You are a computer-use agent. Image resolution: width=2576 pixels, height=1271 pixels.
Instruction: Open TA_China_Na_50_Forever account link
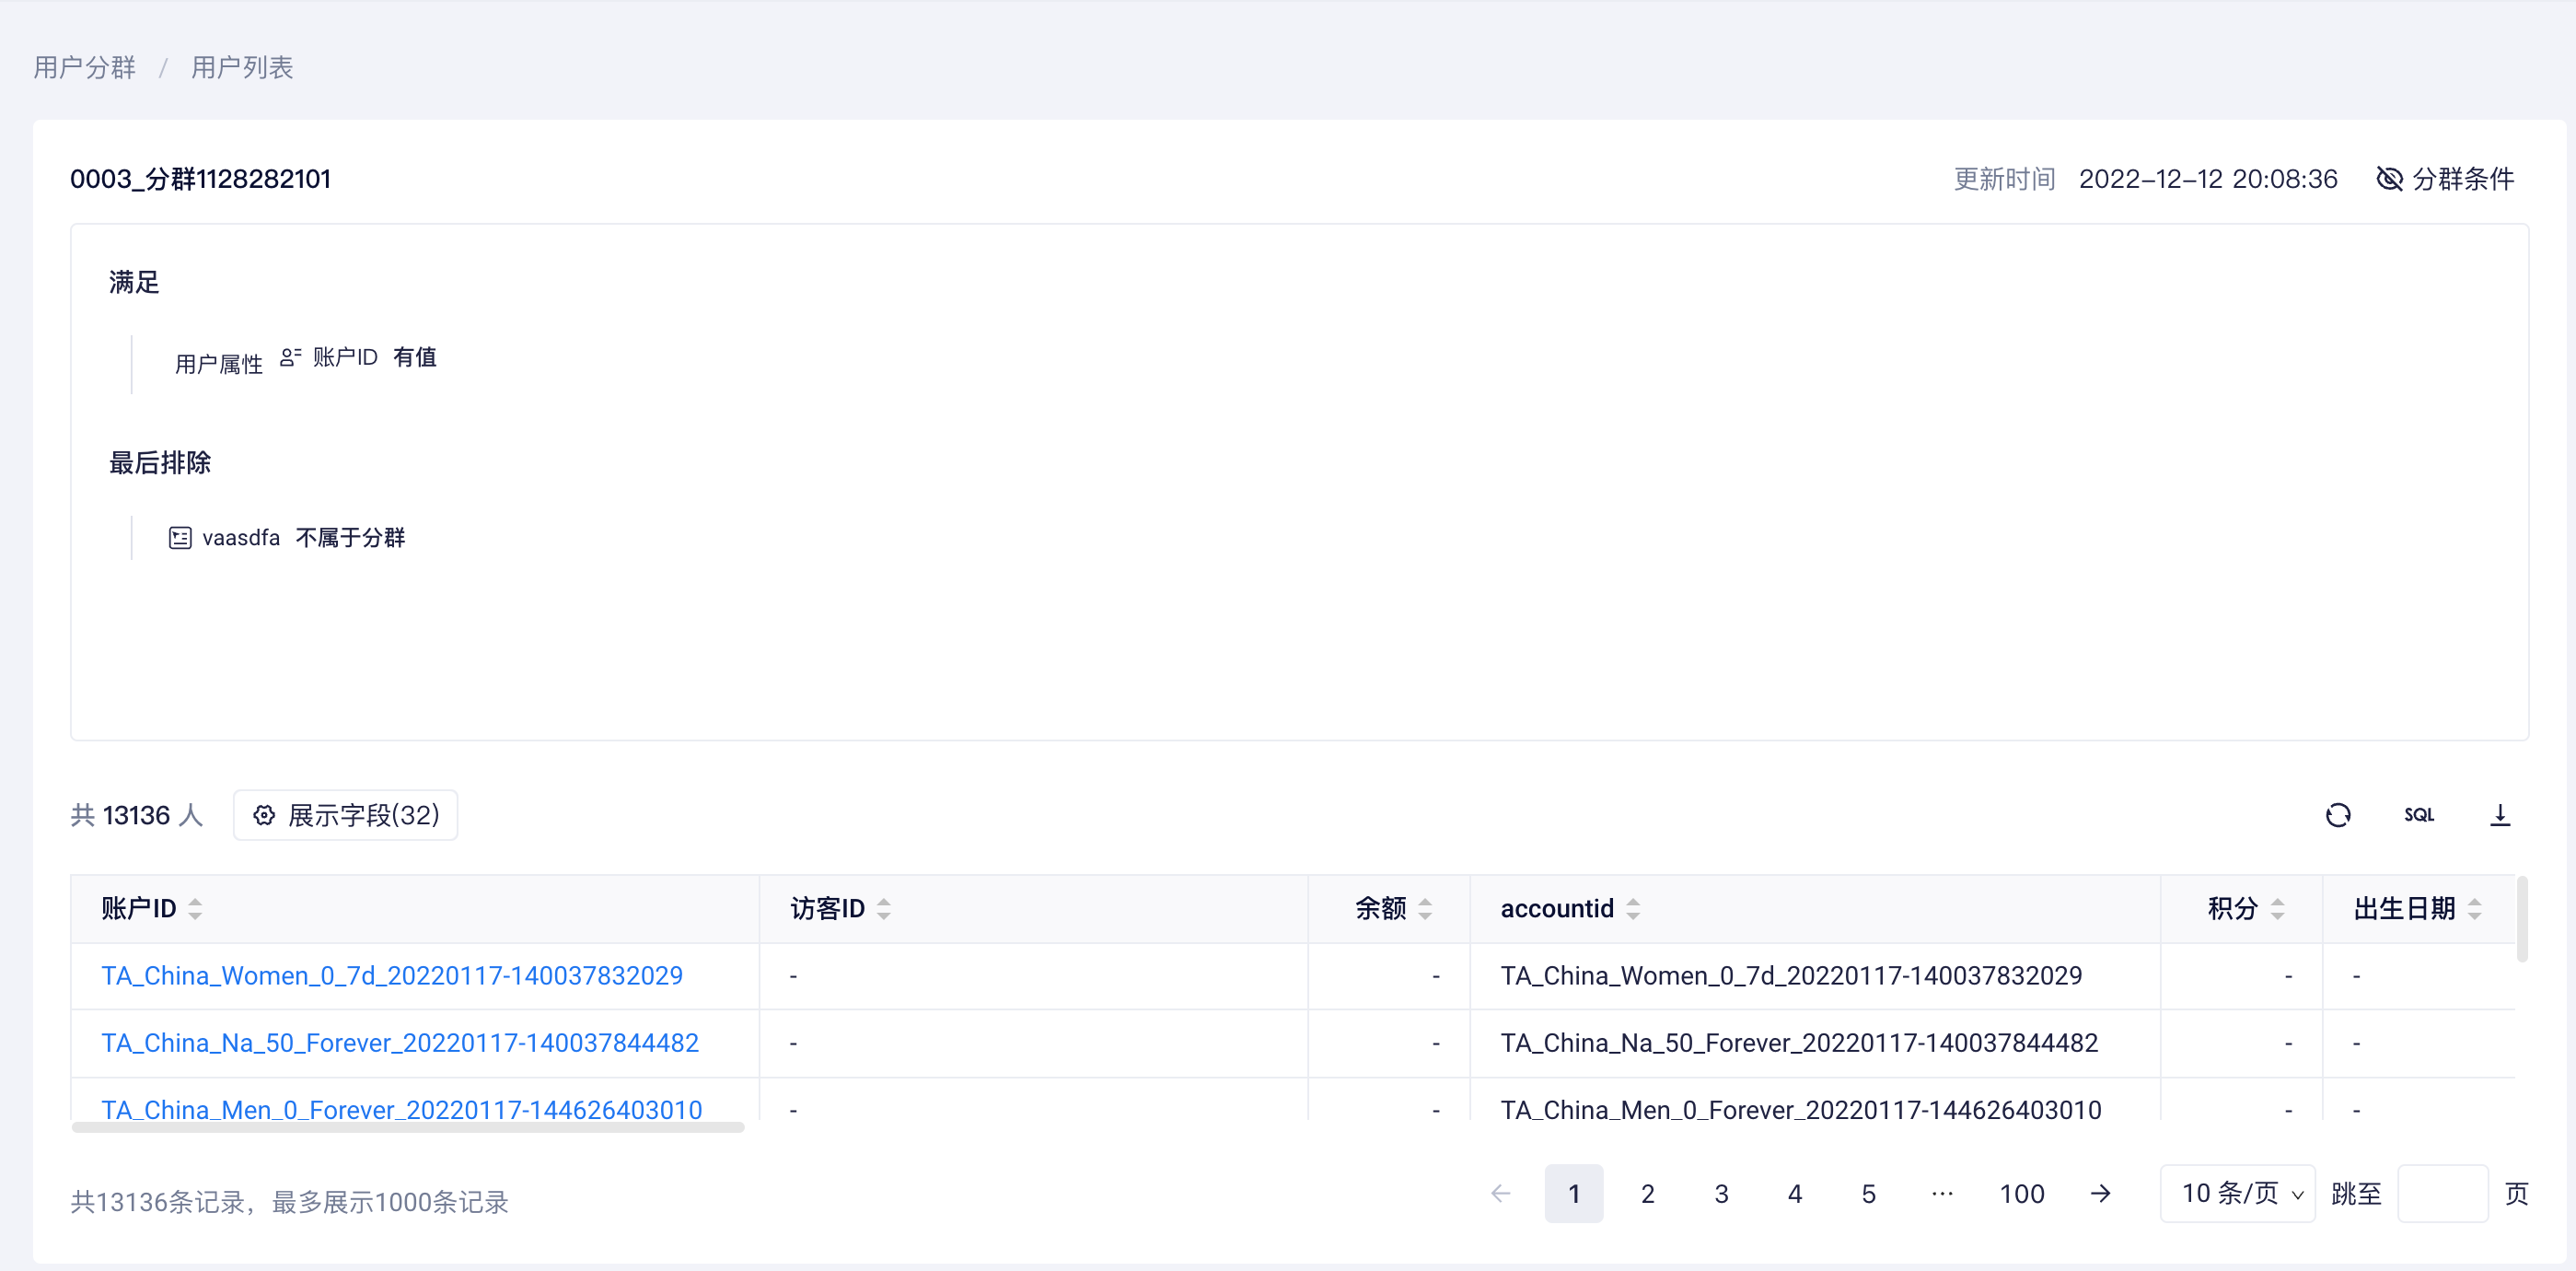click(400, 1043)
